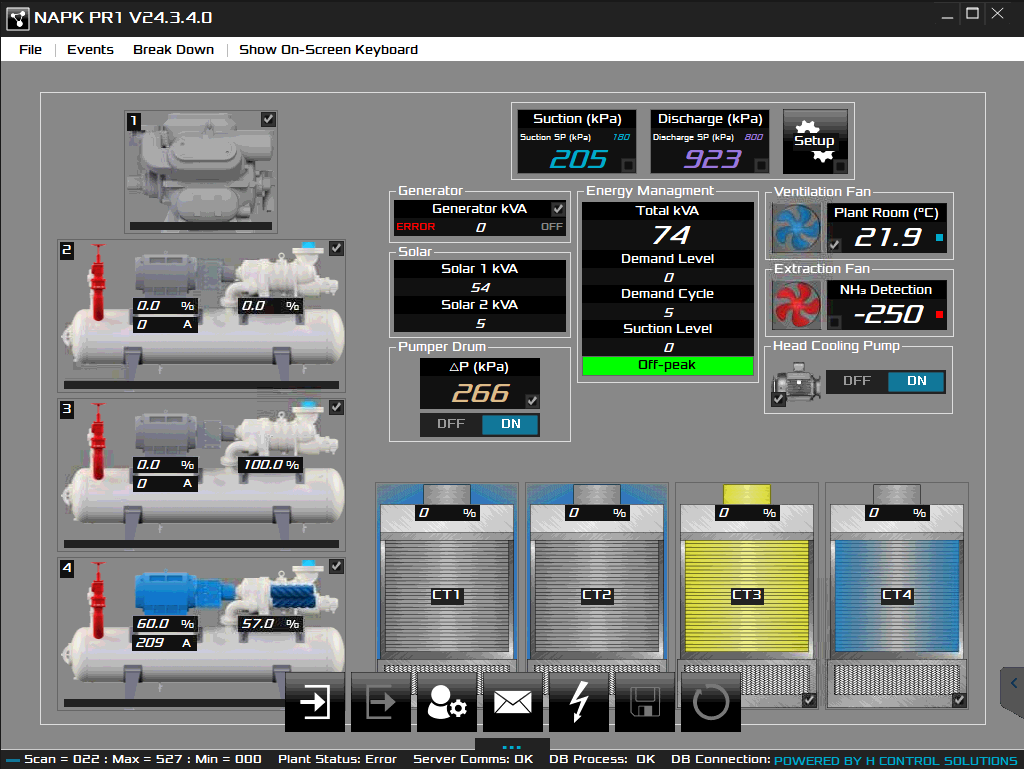Click the Solar 1 kVA value 54
Image resolution: width=1024 pixels, height=769 pixels.
[480, 287]
